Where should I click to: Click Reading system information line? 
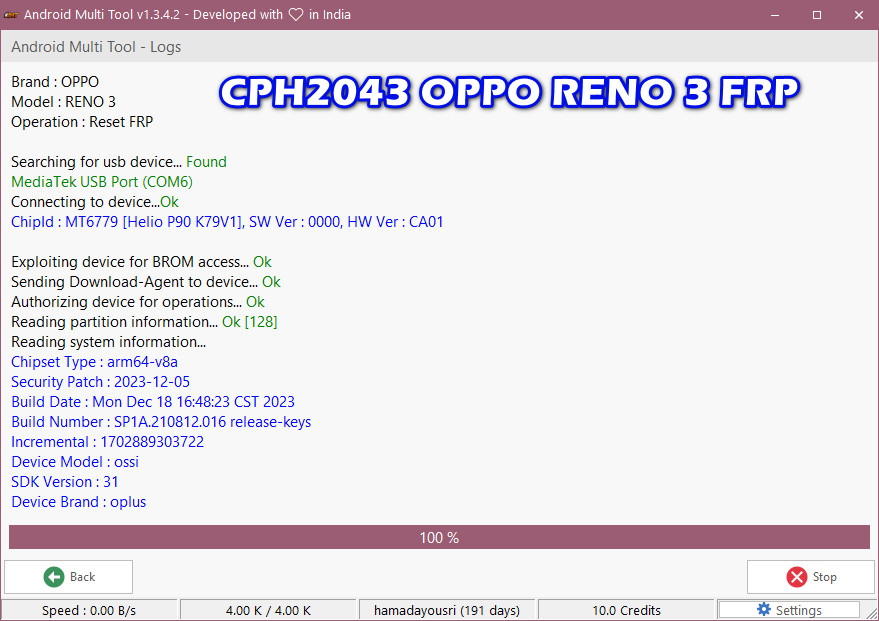click(x=109, y=342)
